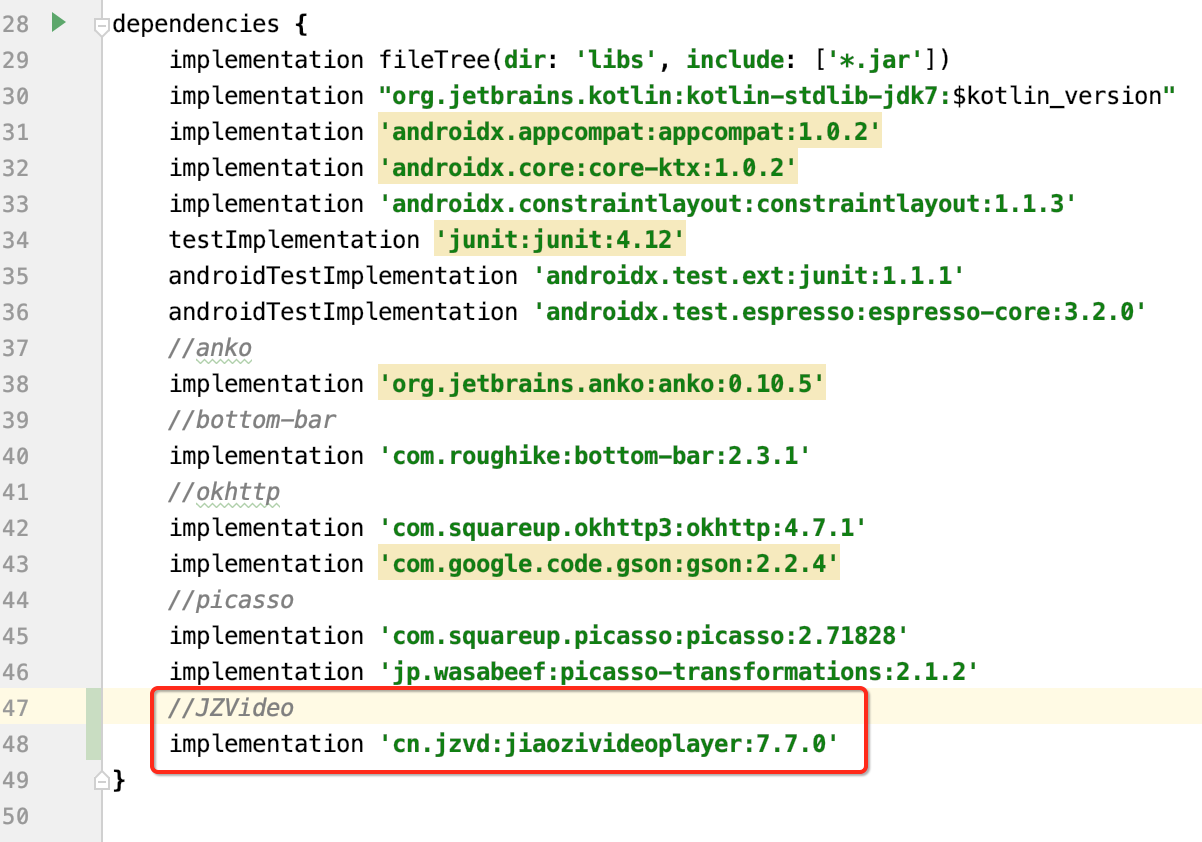
Task: Click the //picasso comment
Action: tap(231, 600)
